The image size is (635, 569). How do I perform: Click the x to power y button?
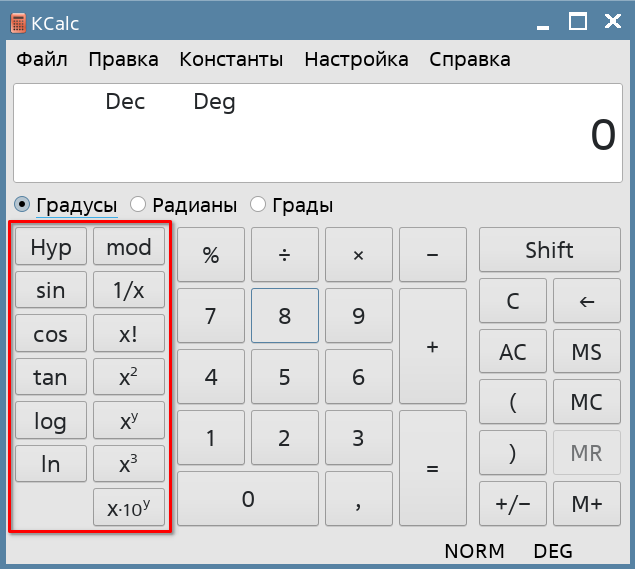129,421
